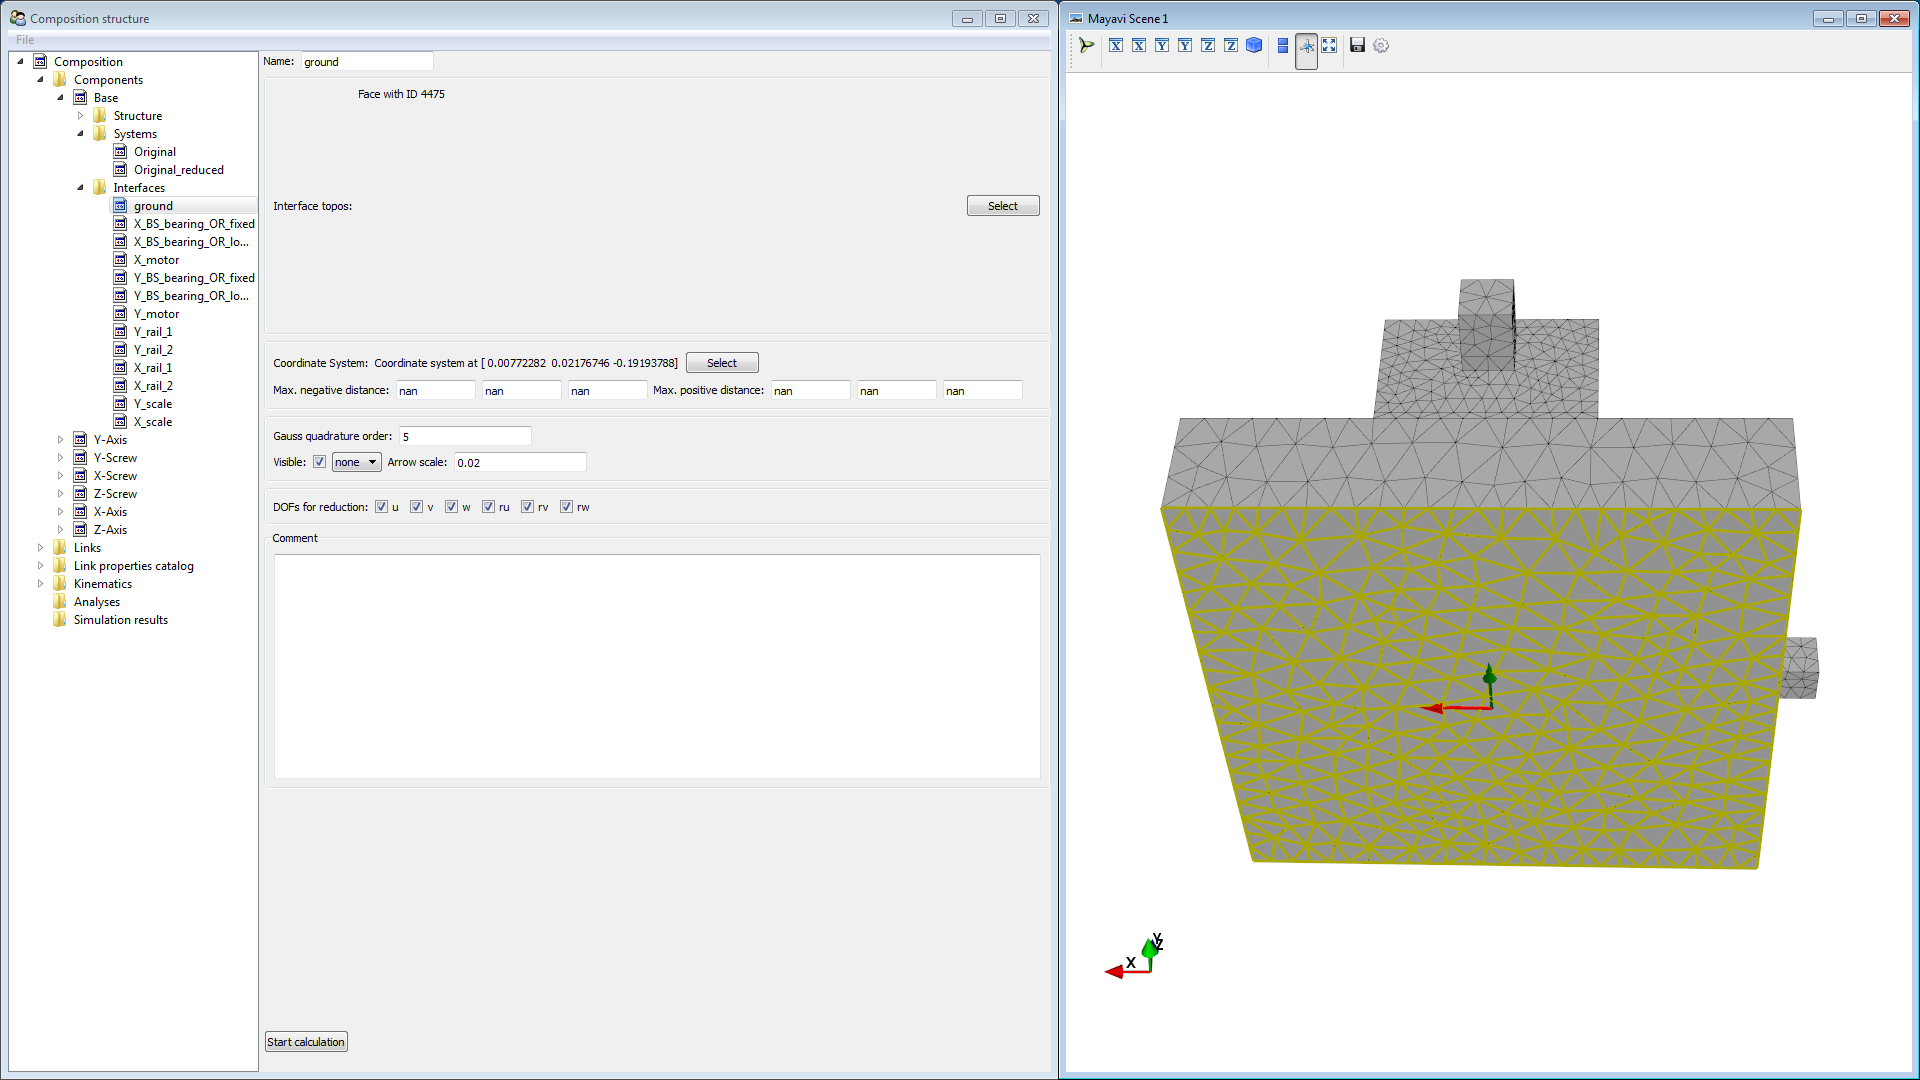This screenshot has width=1920, height=1080.
Task: Click the Name field containing ground
Action: tap(367, 62)
